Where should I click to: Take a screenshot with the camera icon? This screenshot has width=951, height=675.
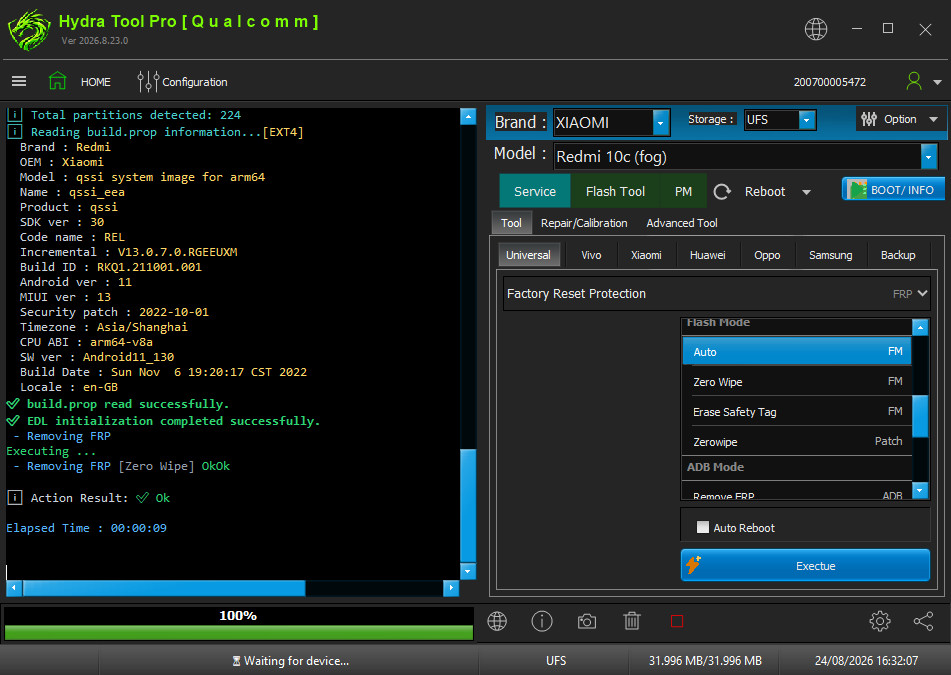point(586,621)
